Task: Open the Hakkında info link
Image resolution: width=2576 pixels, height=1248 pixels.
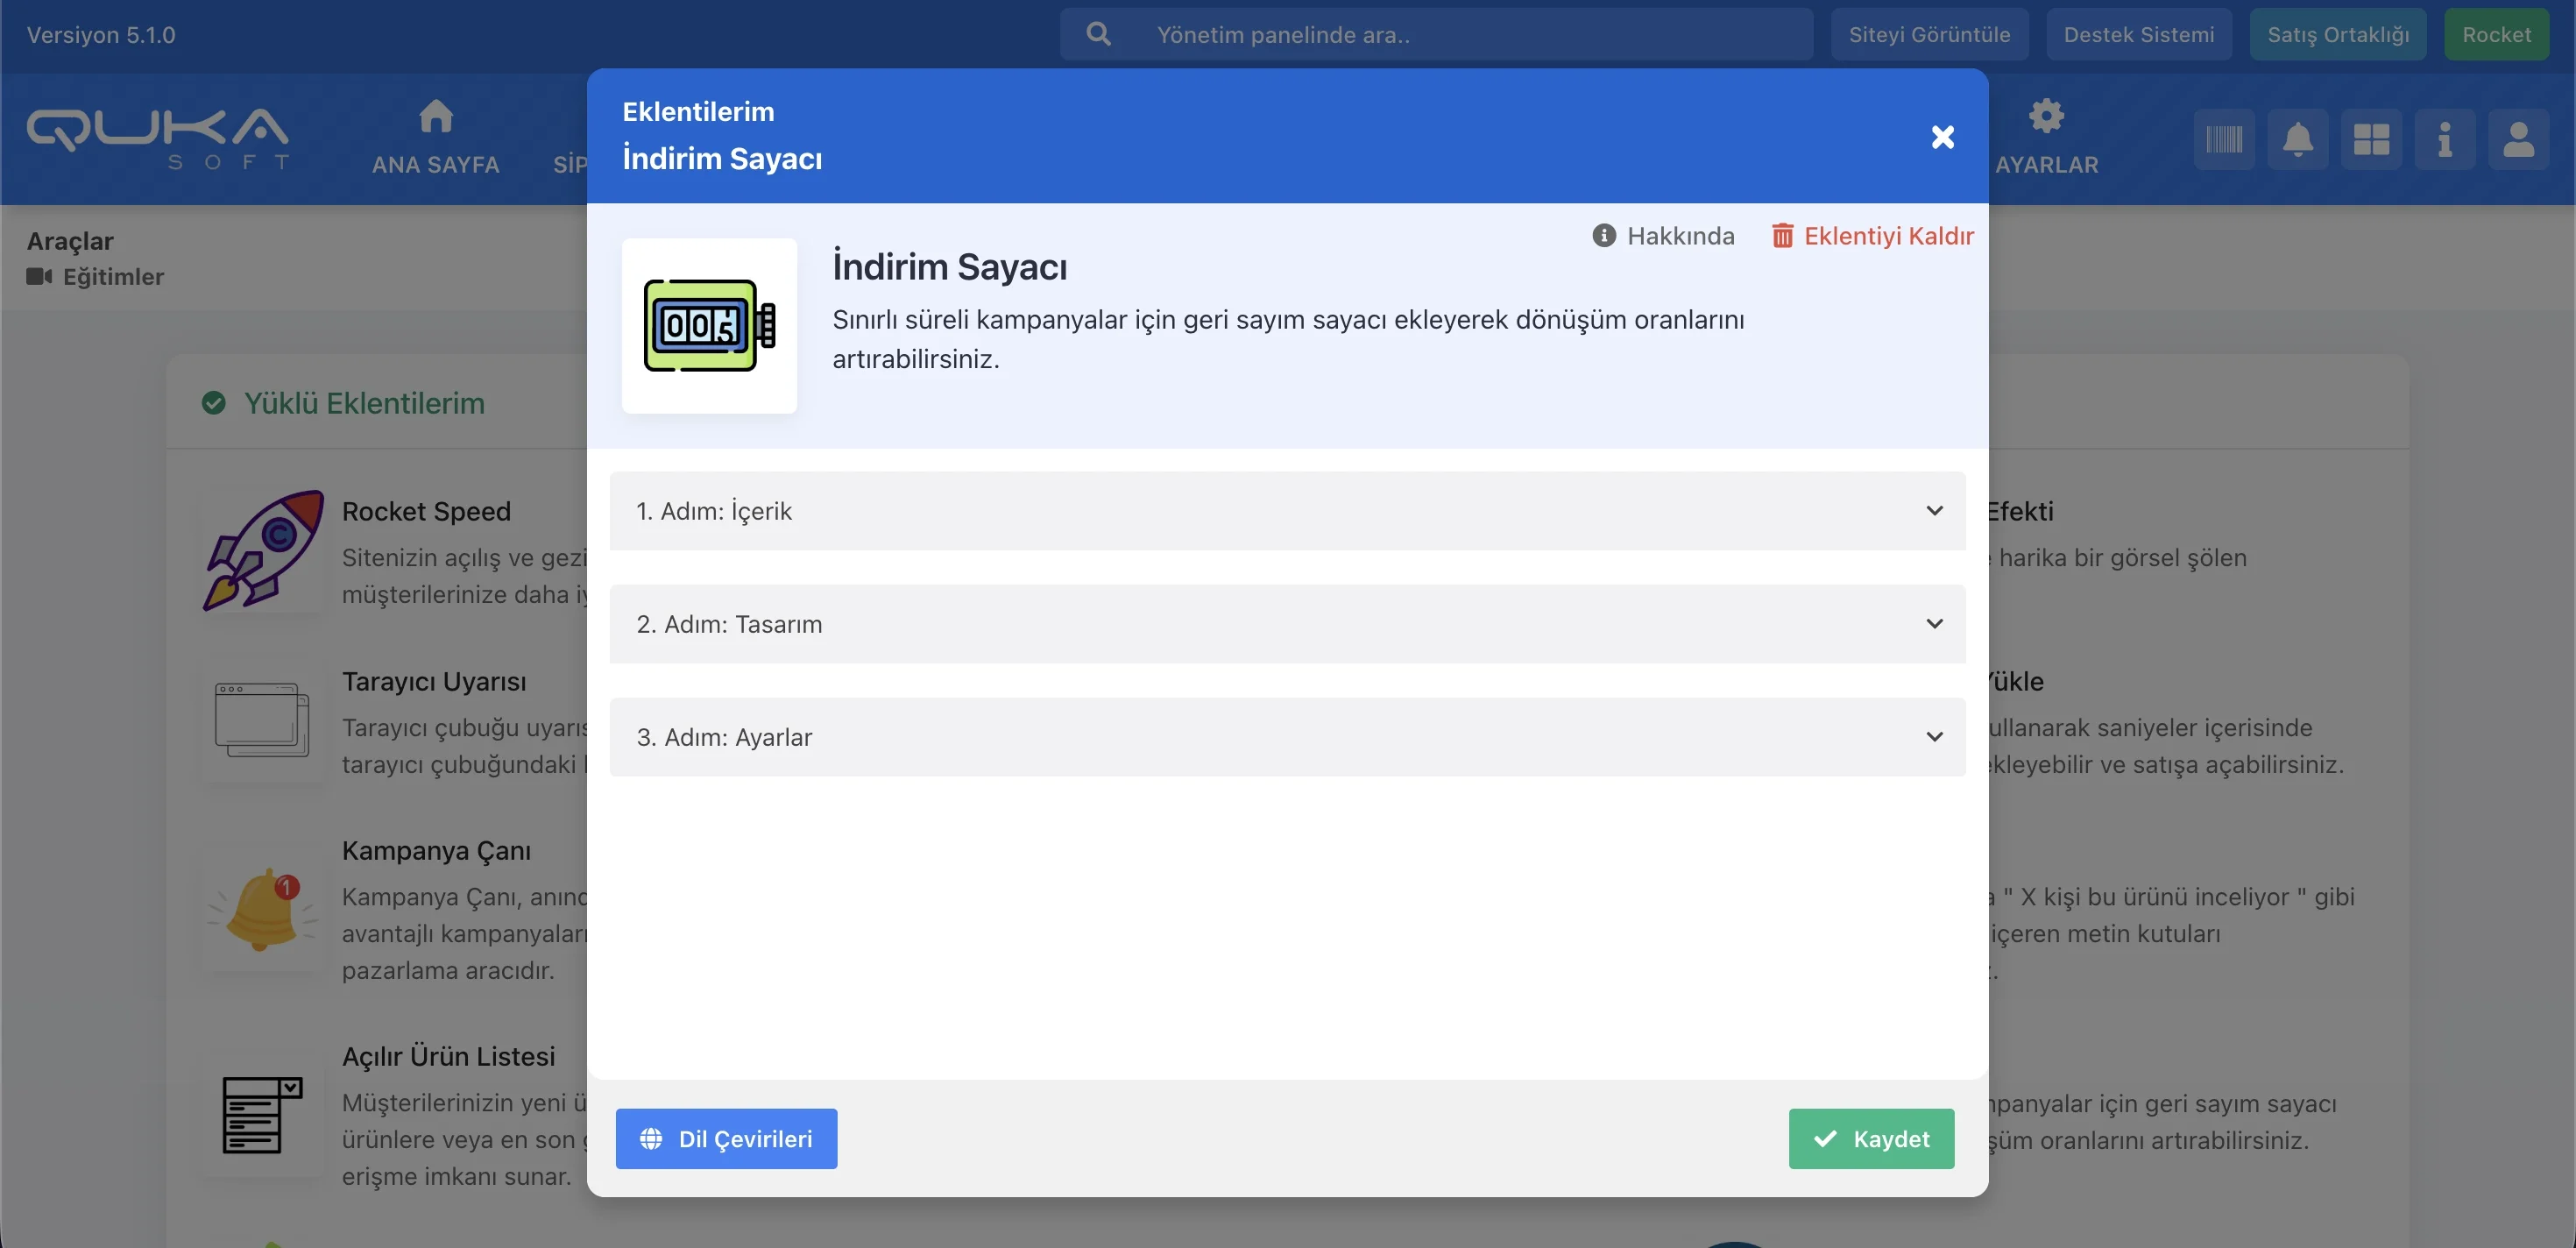Action: point(1664,236)
